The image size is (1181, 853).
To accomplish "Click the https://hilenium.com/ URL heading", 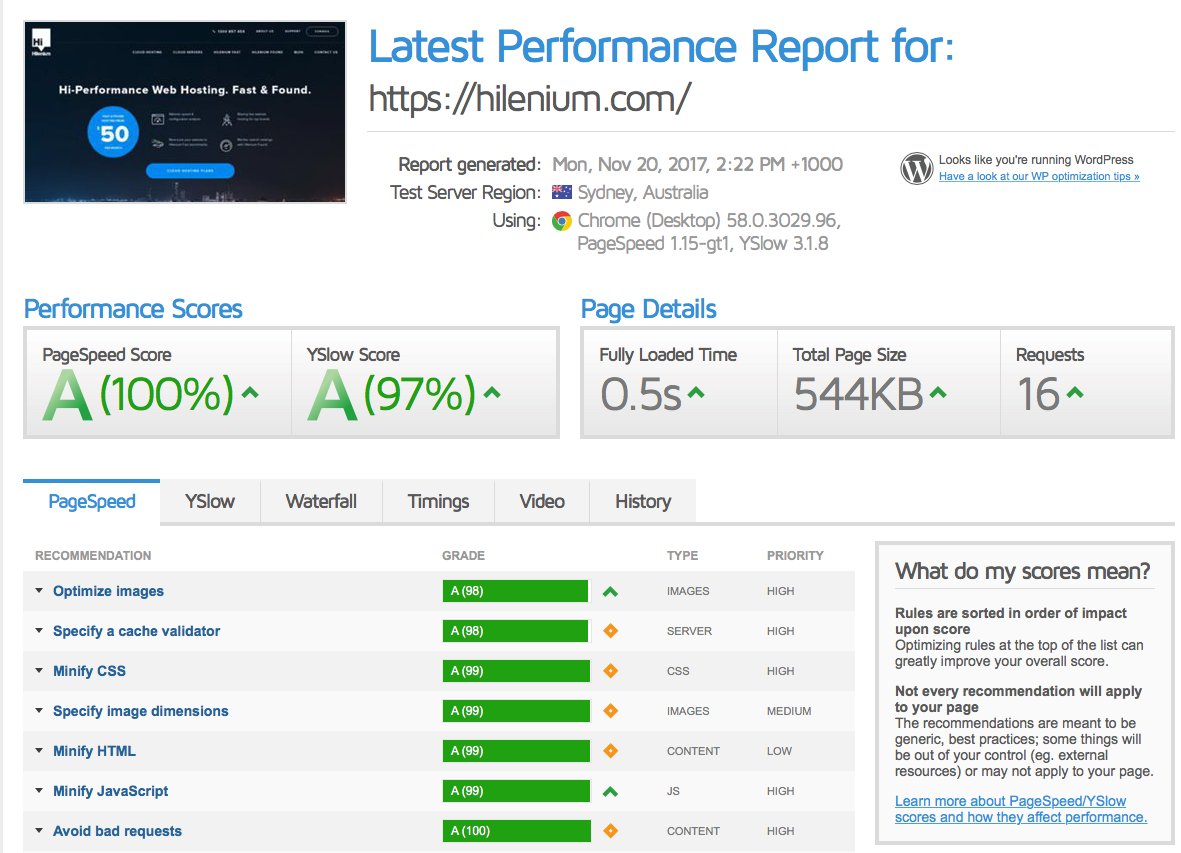I will [529, 99].
